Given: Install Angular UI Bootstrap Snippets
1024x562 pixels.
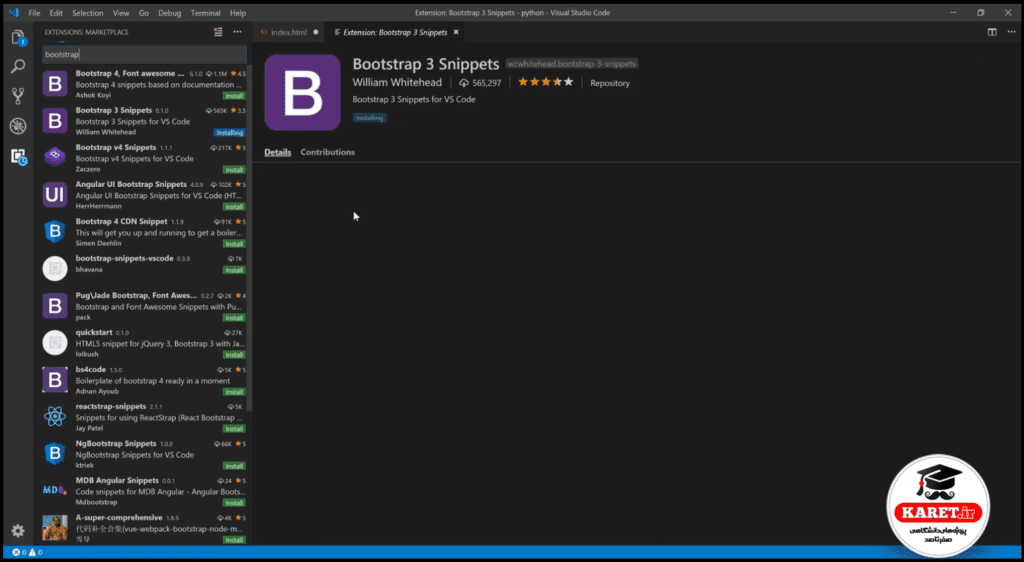Looking at the screenshot, I should pos(234,206).
